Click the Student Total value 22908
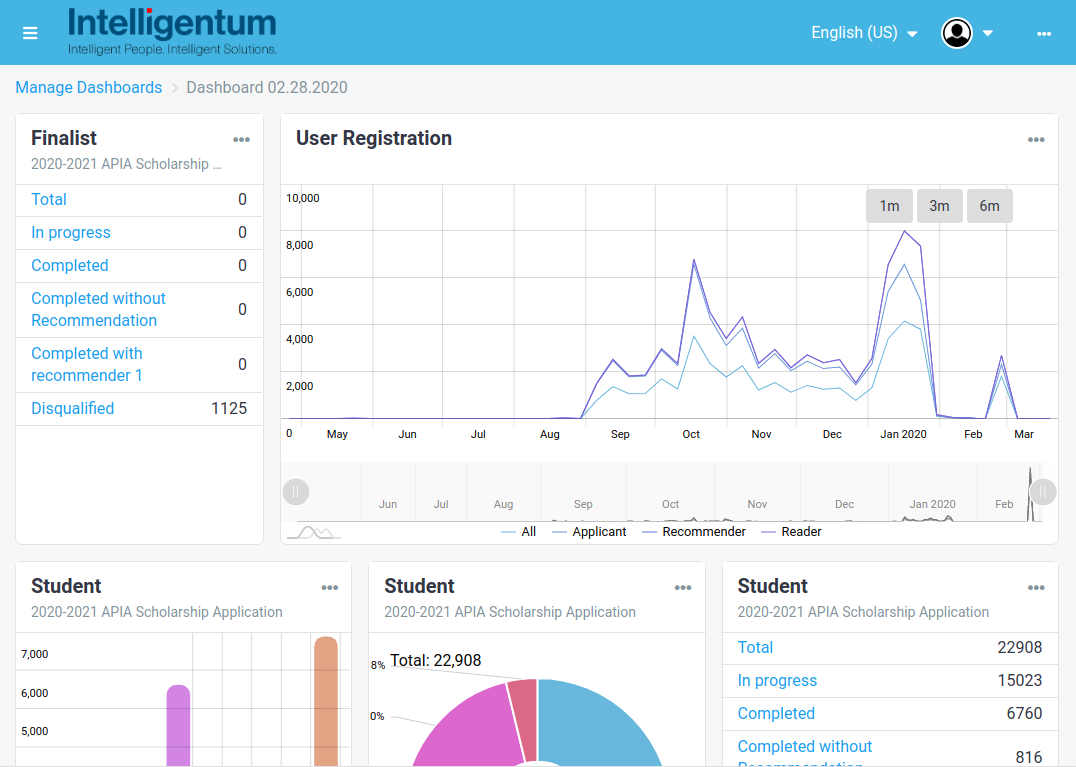The image size is (1076, 767). (1020, 648)
